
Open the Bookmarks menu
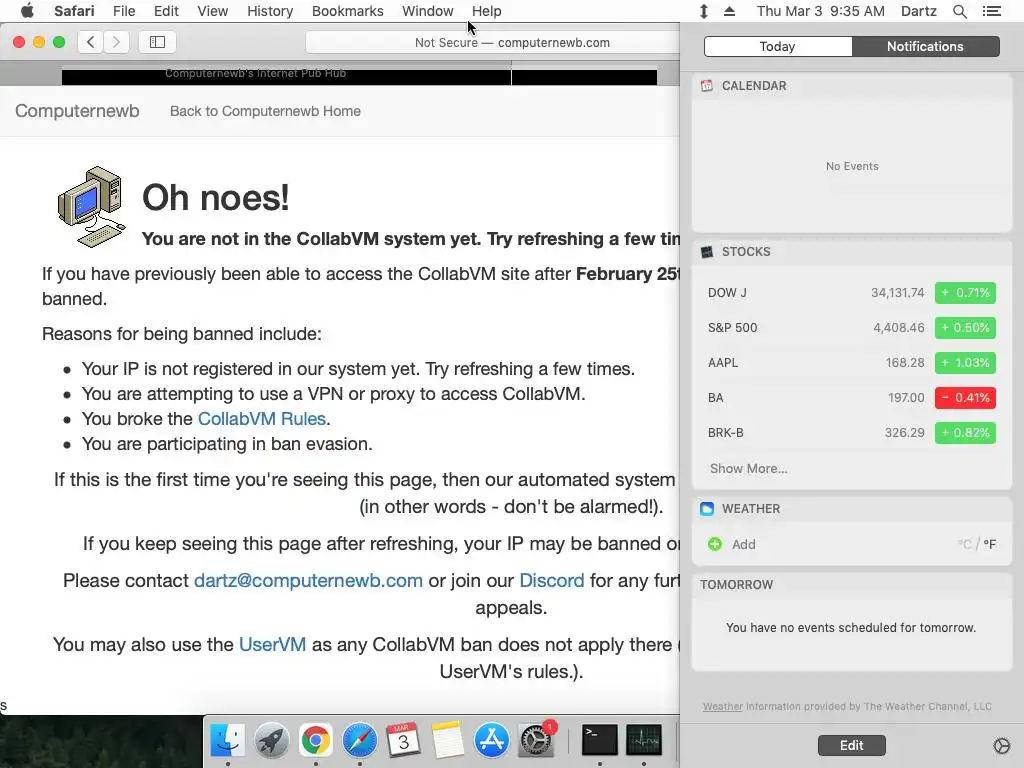pos(347,11)
